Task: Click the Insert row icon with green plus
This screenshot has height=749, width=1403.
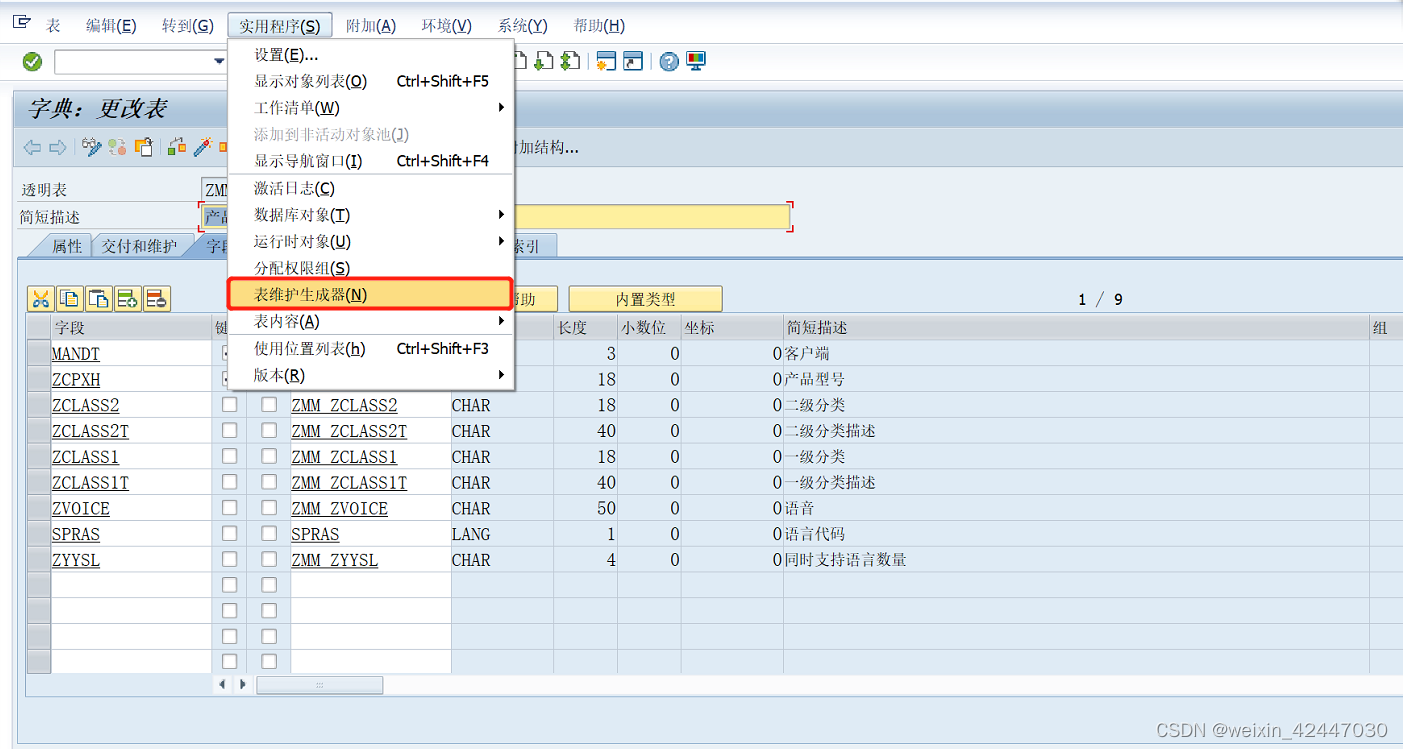Action: [126, 298]
